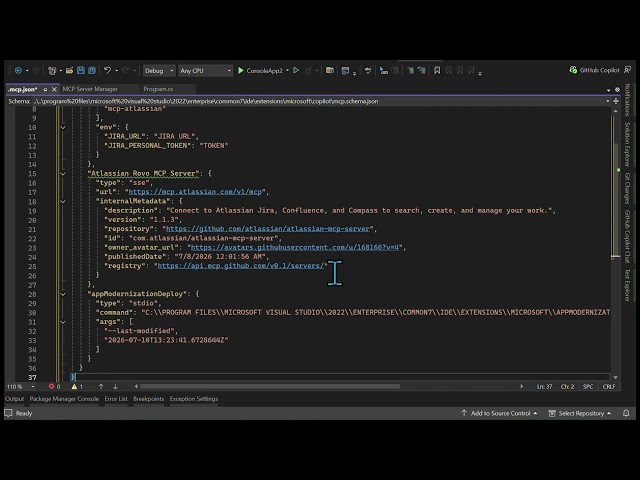Collapse the "env" block on line 10
The image size is (640, 480).
pyautogui.click(x=63, y=127)
